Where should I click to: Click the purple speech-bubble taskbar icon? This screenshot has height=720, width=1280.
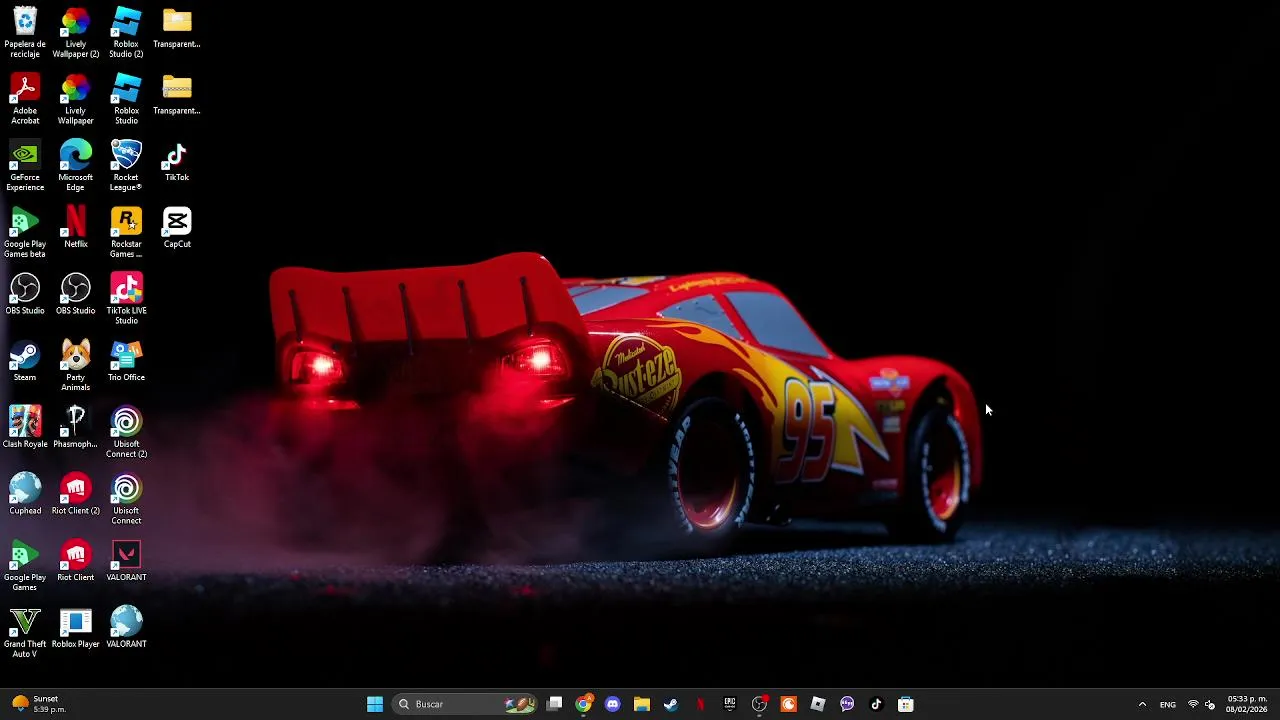click(x=847, y=704)
